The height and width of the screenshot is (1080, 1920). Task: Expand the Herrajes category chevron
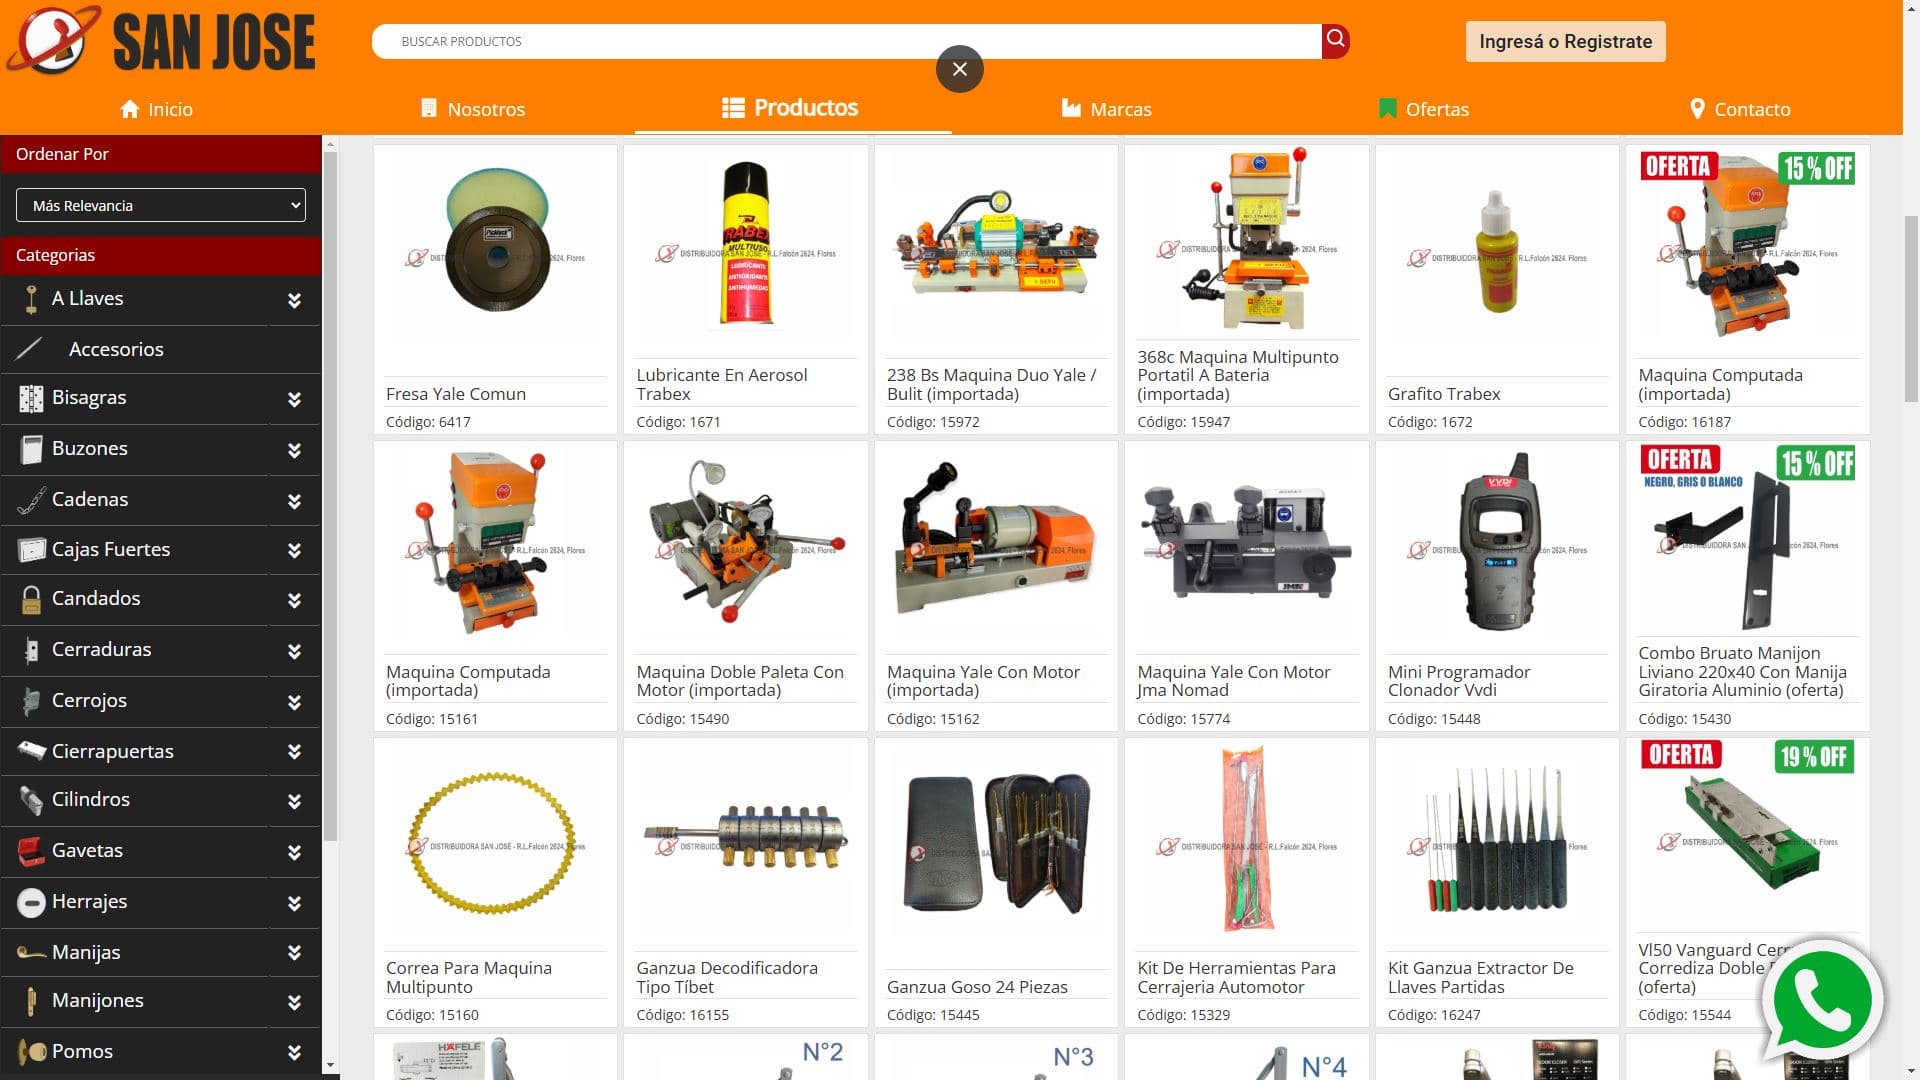(x=294, y=903)
